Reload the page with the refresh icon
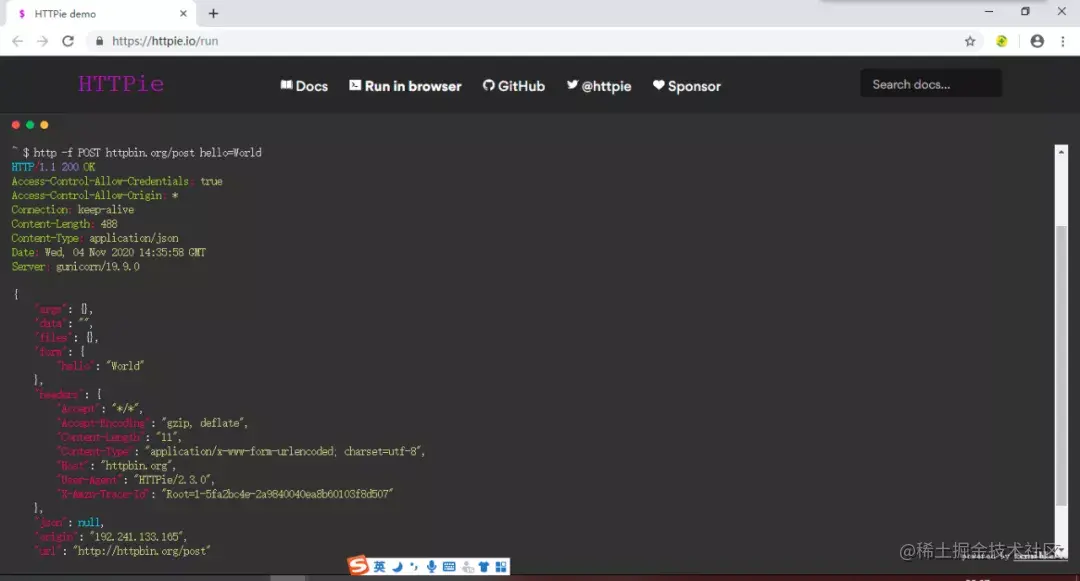Image resolution: width=1080 pixels, height=581 pixels. point(68,41)
